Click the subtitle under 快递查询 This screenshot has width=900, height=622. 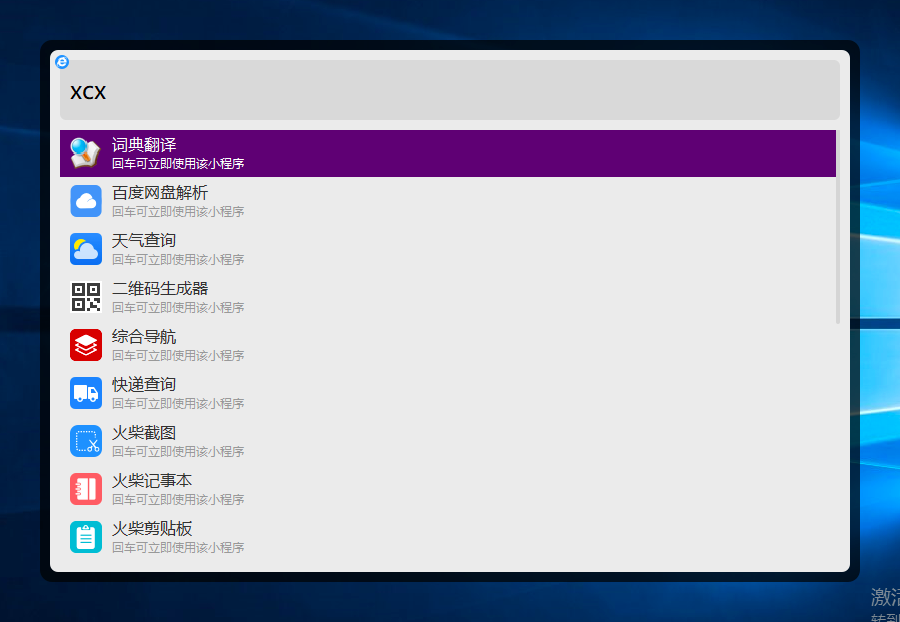pyautogui.click(x=178, y=404)
